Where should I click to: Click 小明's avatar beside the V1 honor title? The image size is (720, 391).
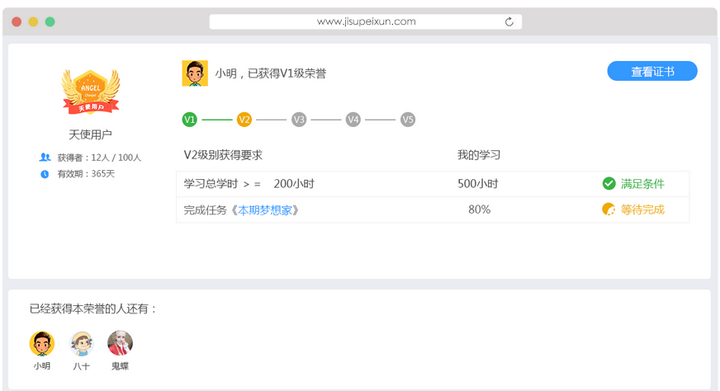[195, 73]
